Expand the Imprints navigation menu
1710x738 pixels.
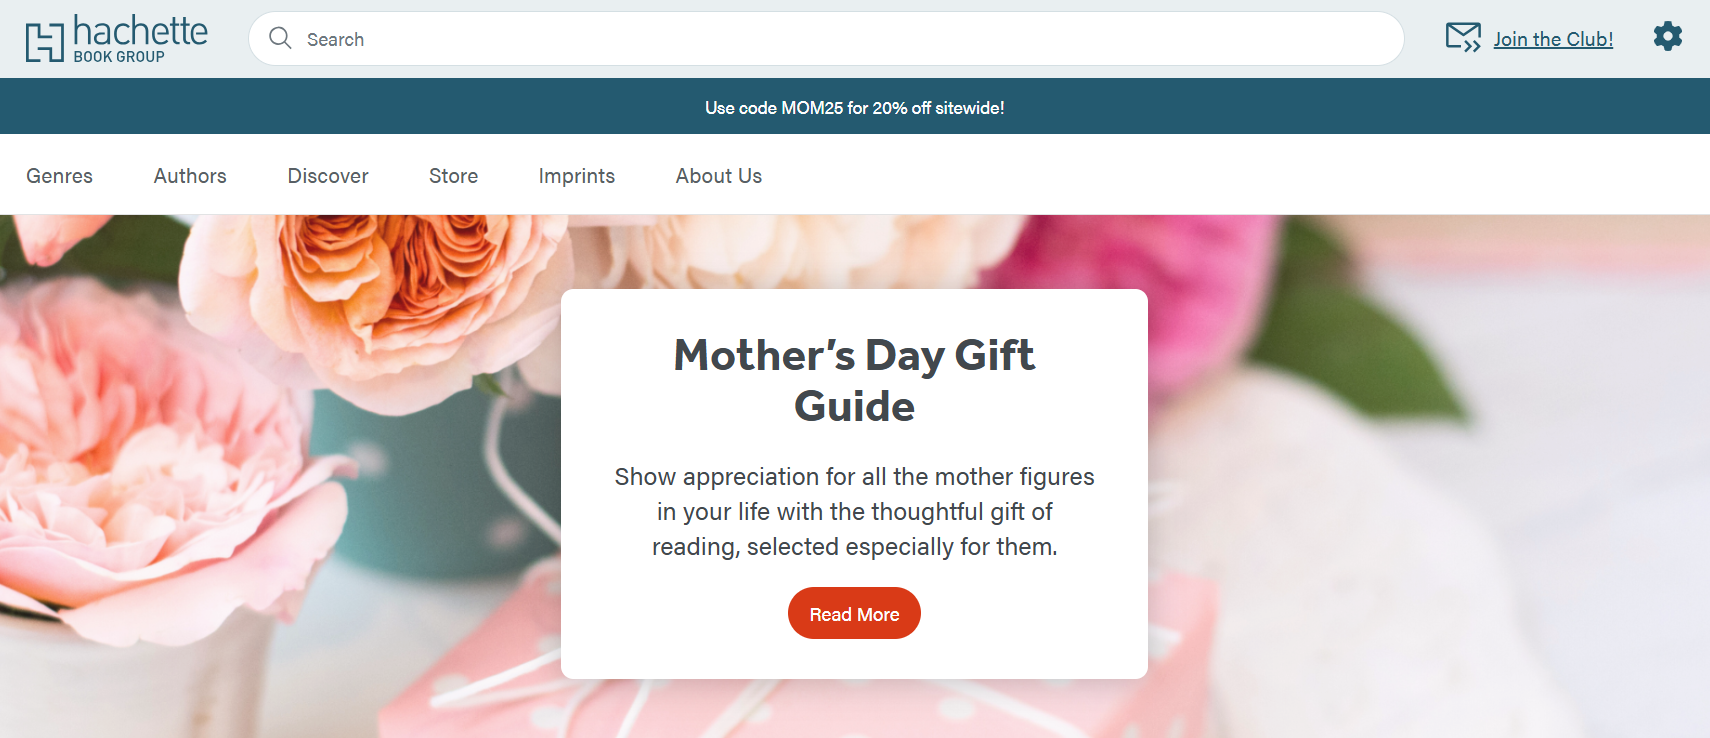tap(576, 176)
